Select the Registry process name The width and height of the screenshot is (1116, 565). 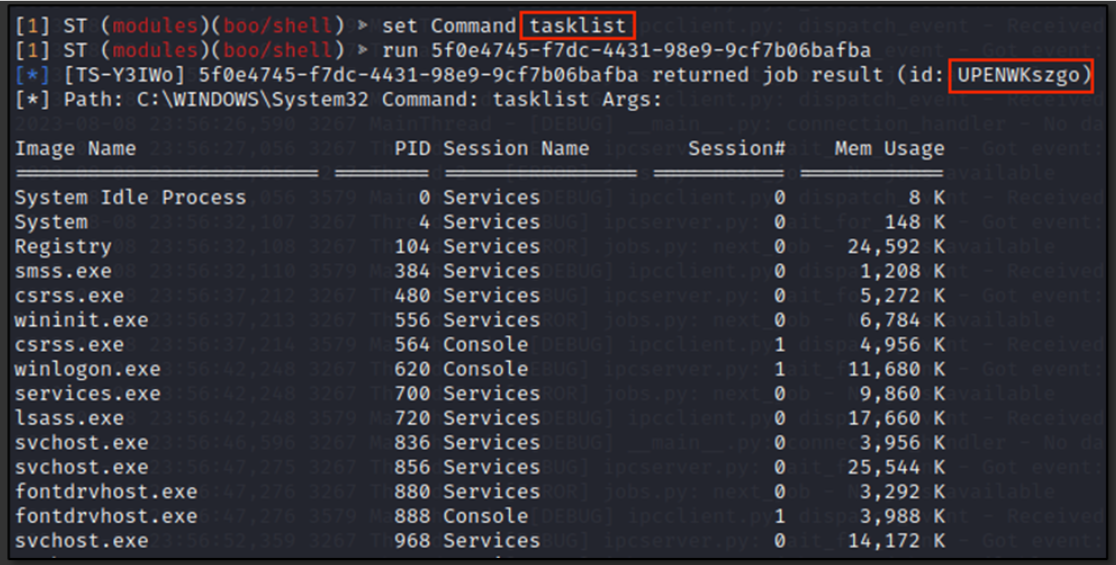pos(63,247)
